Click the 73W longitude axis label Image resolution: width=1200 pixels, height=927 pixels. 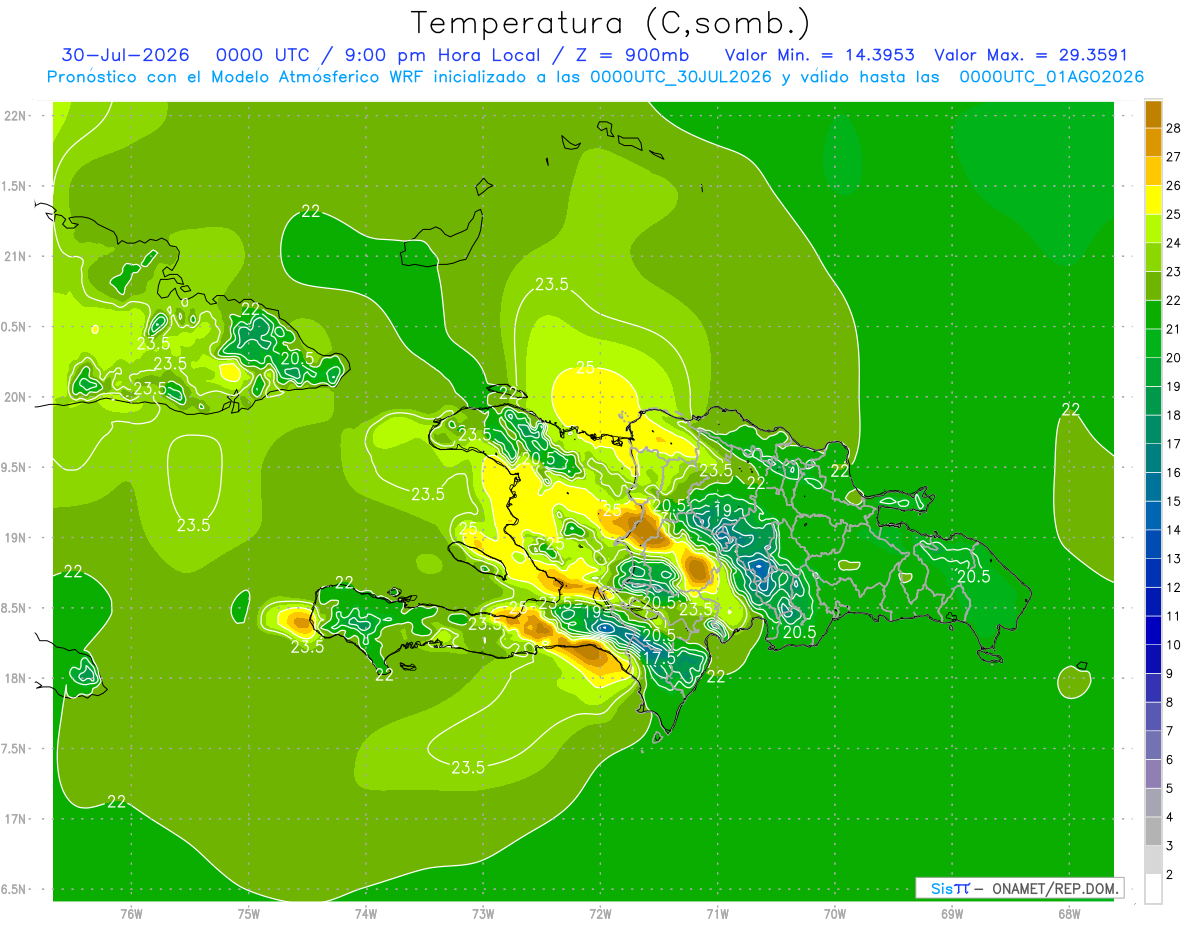click(x=483, y=913)
